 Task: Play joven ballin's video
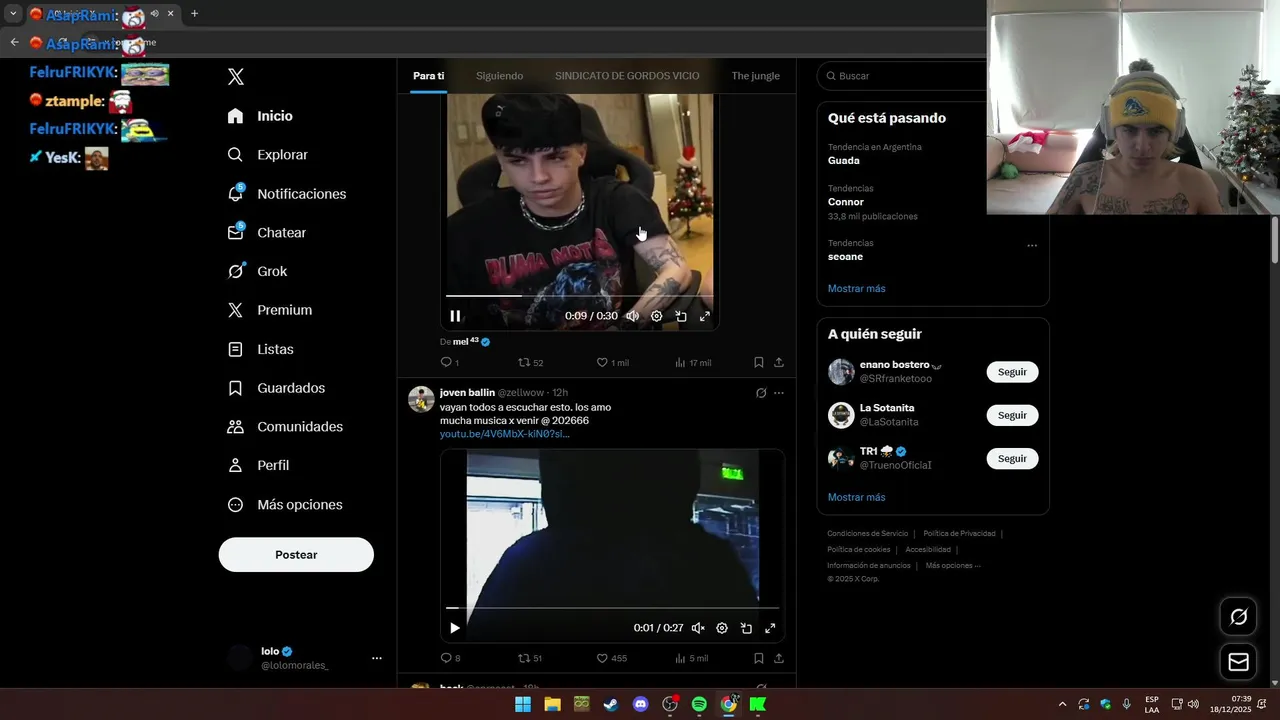pos(455,628)
